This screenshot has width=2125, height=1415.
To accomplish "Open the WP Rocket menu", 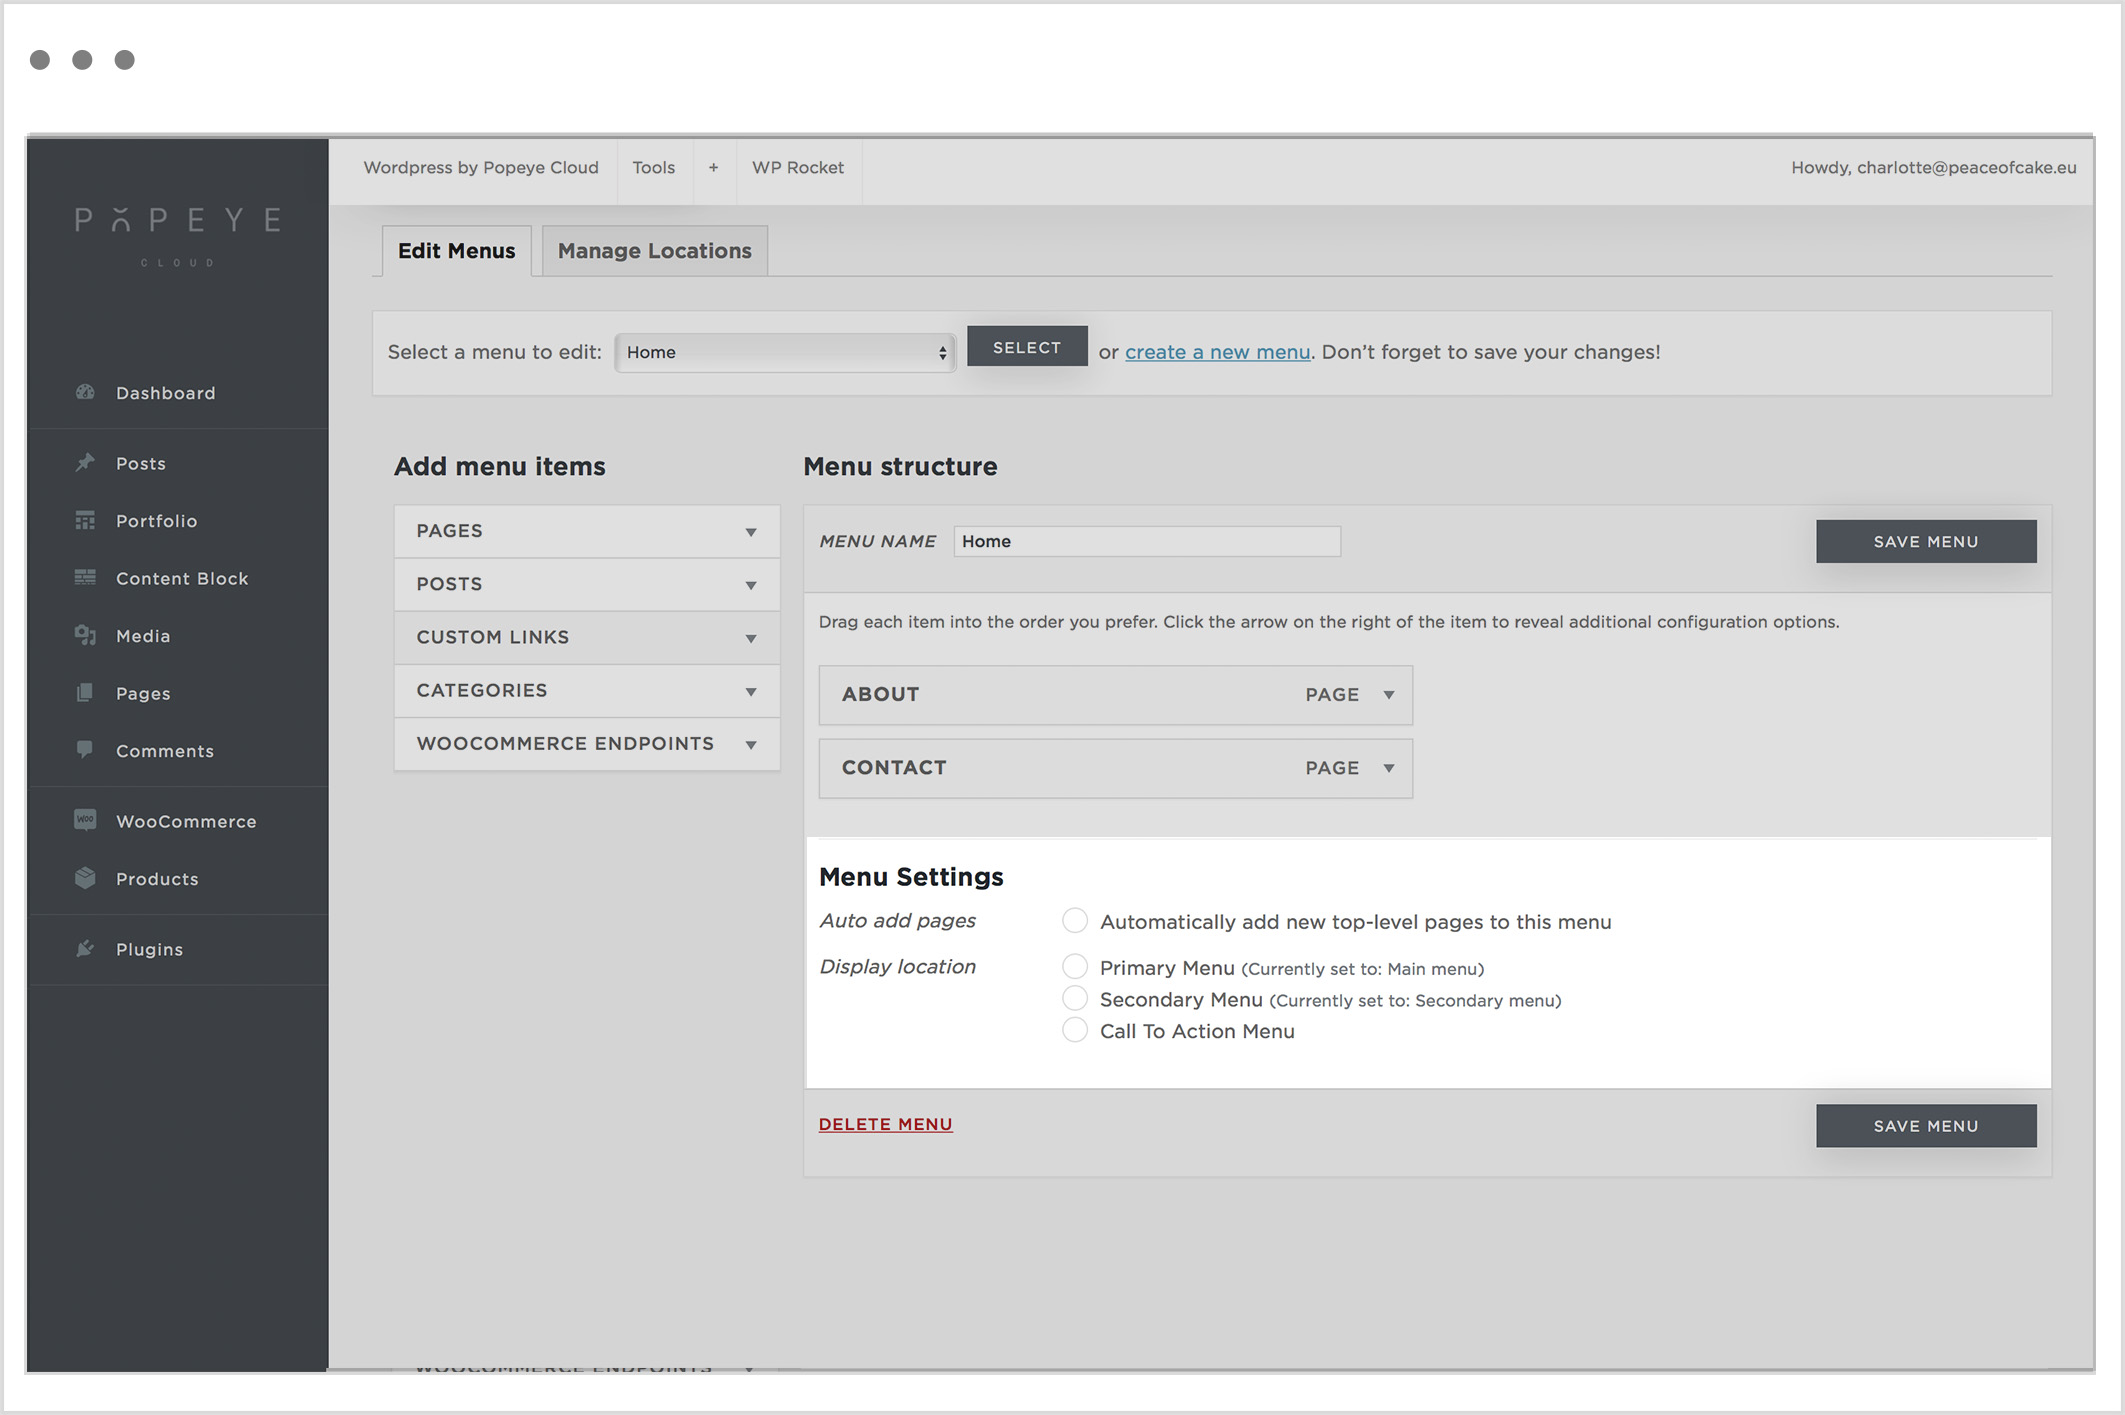I will 798,168.
